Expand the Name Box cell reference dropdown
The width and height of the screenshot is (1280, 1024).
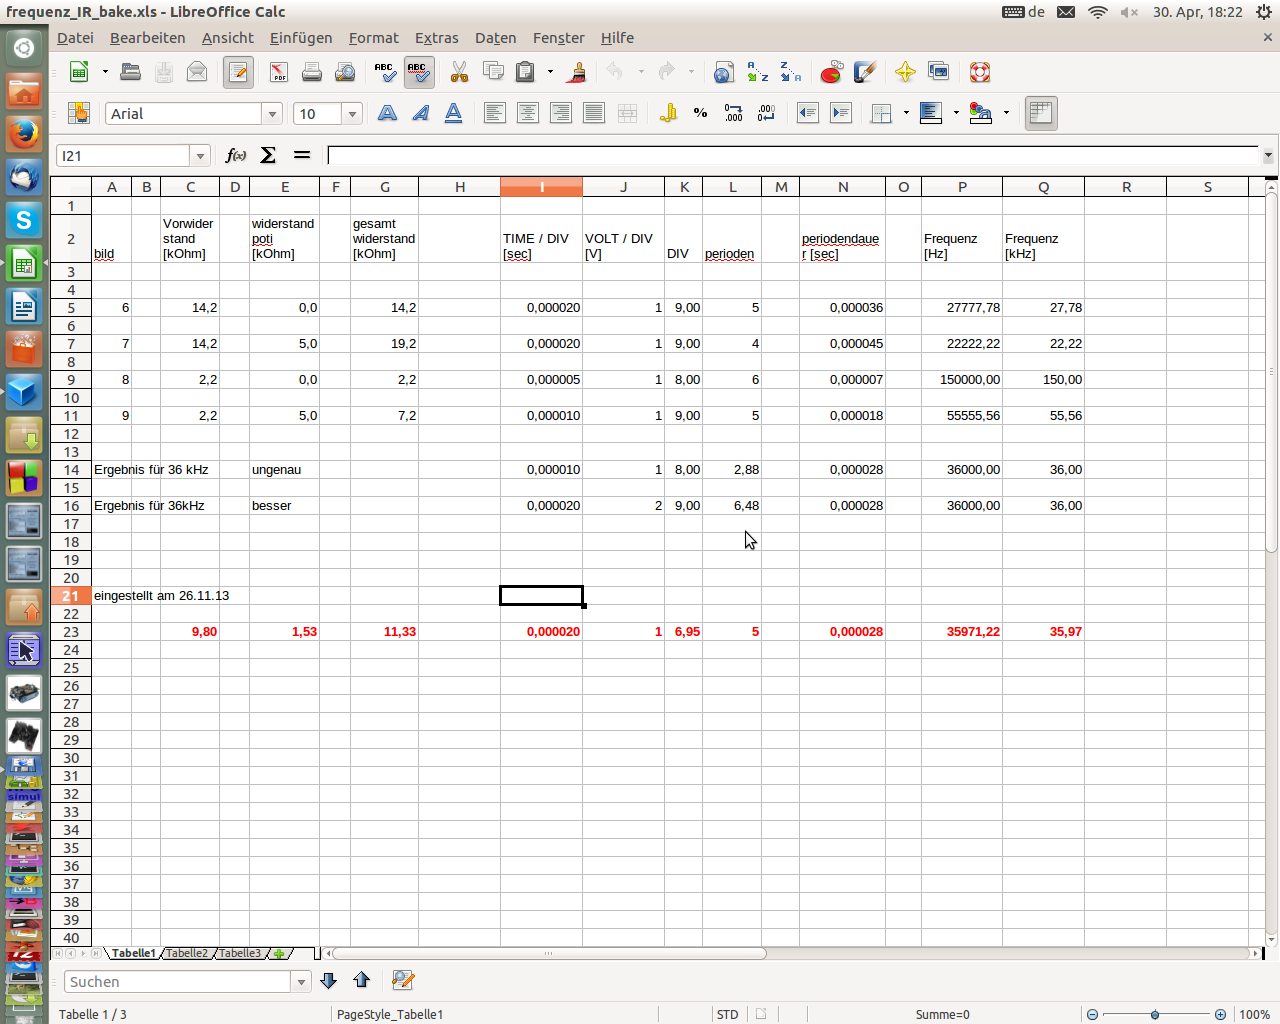pyautogui.click(x=200, y=156)
